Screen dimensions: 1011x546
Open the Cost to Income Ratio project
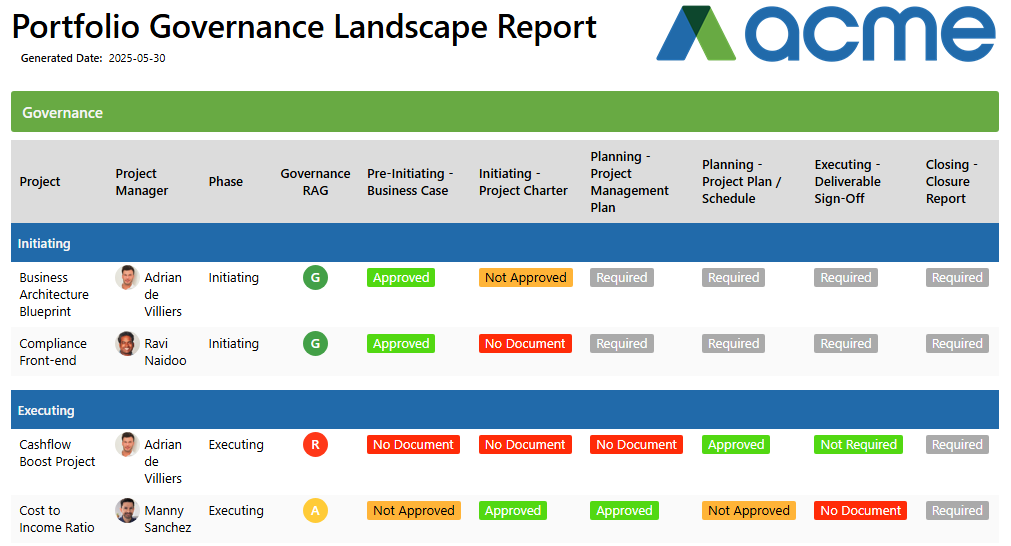tap(57, 519)
